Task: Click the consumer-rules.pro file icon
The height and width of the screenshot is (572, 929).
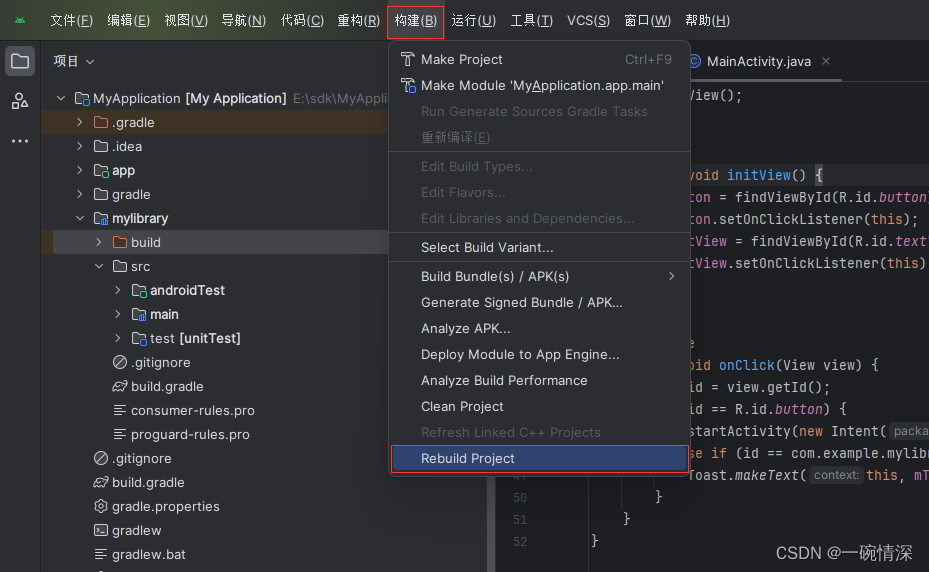Action: (120, 410)
